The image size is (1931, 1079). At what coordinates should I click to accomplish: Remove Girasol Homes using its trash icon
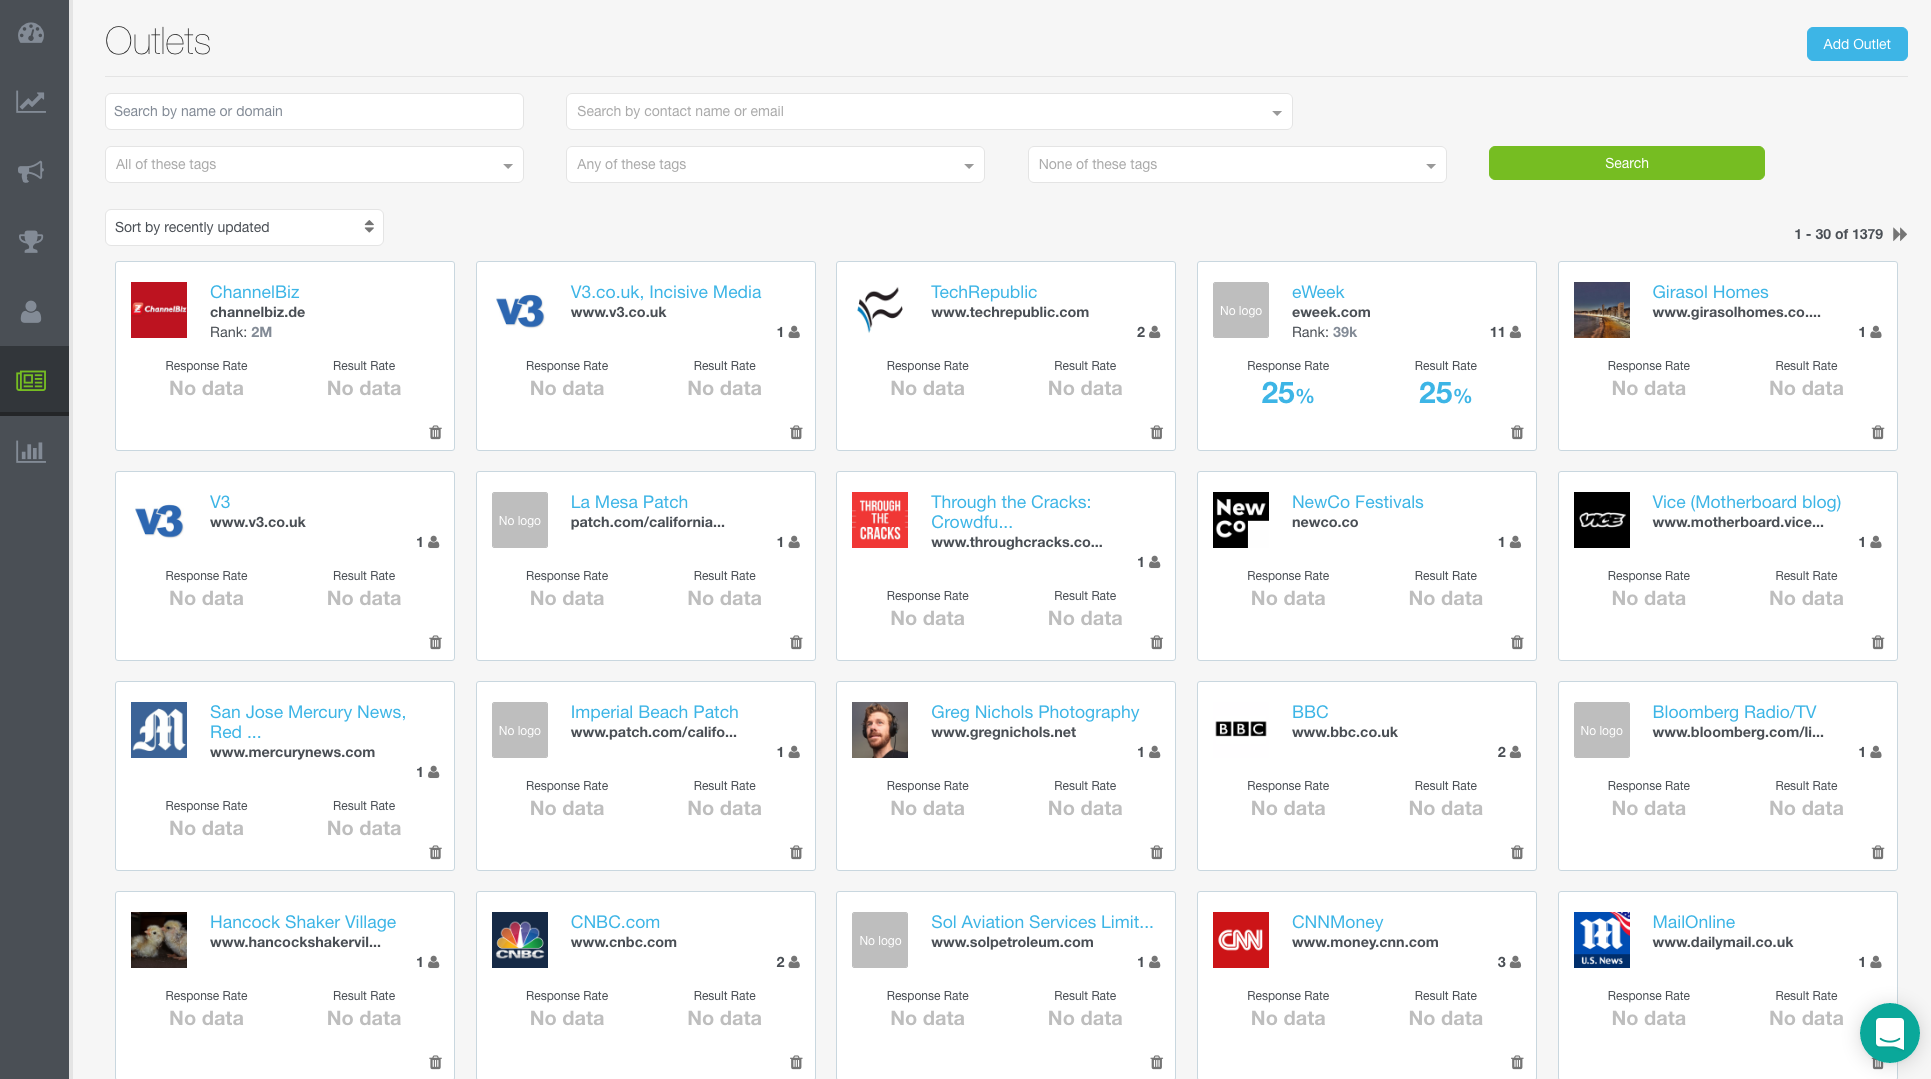[x=1878, y=432]
